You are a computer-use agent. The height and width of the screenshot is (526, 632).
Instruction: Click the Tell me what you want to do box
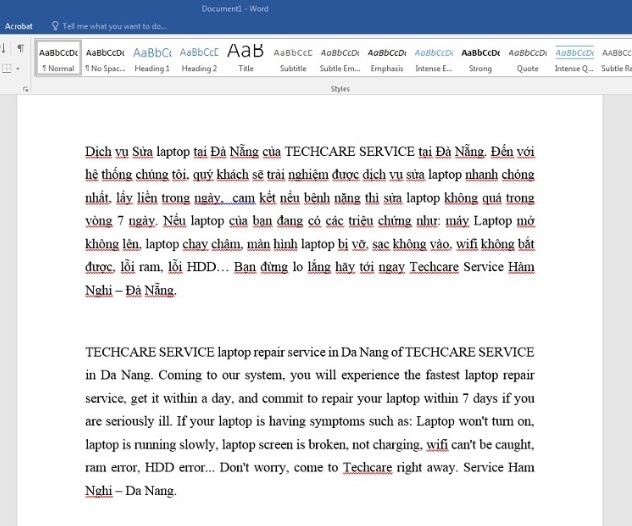pos(114,26)
